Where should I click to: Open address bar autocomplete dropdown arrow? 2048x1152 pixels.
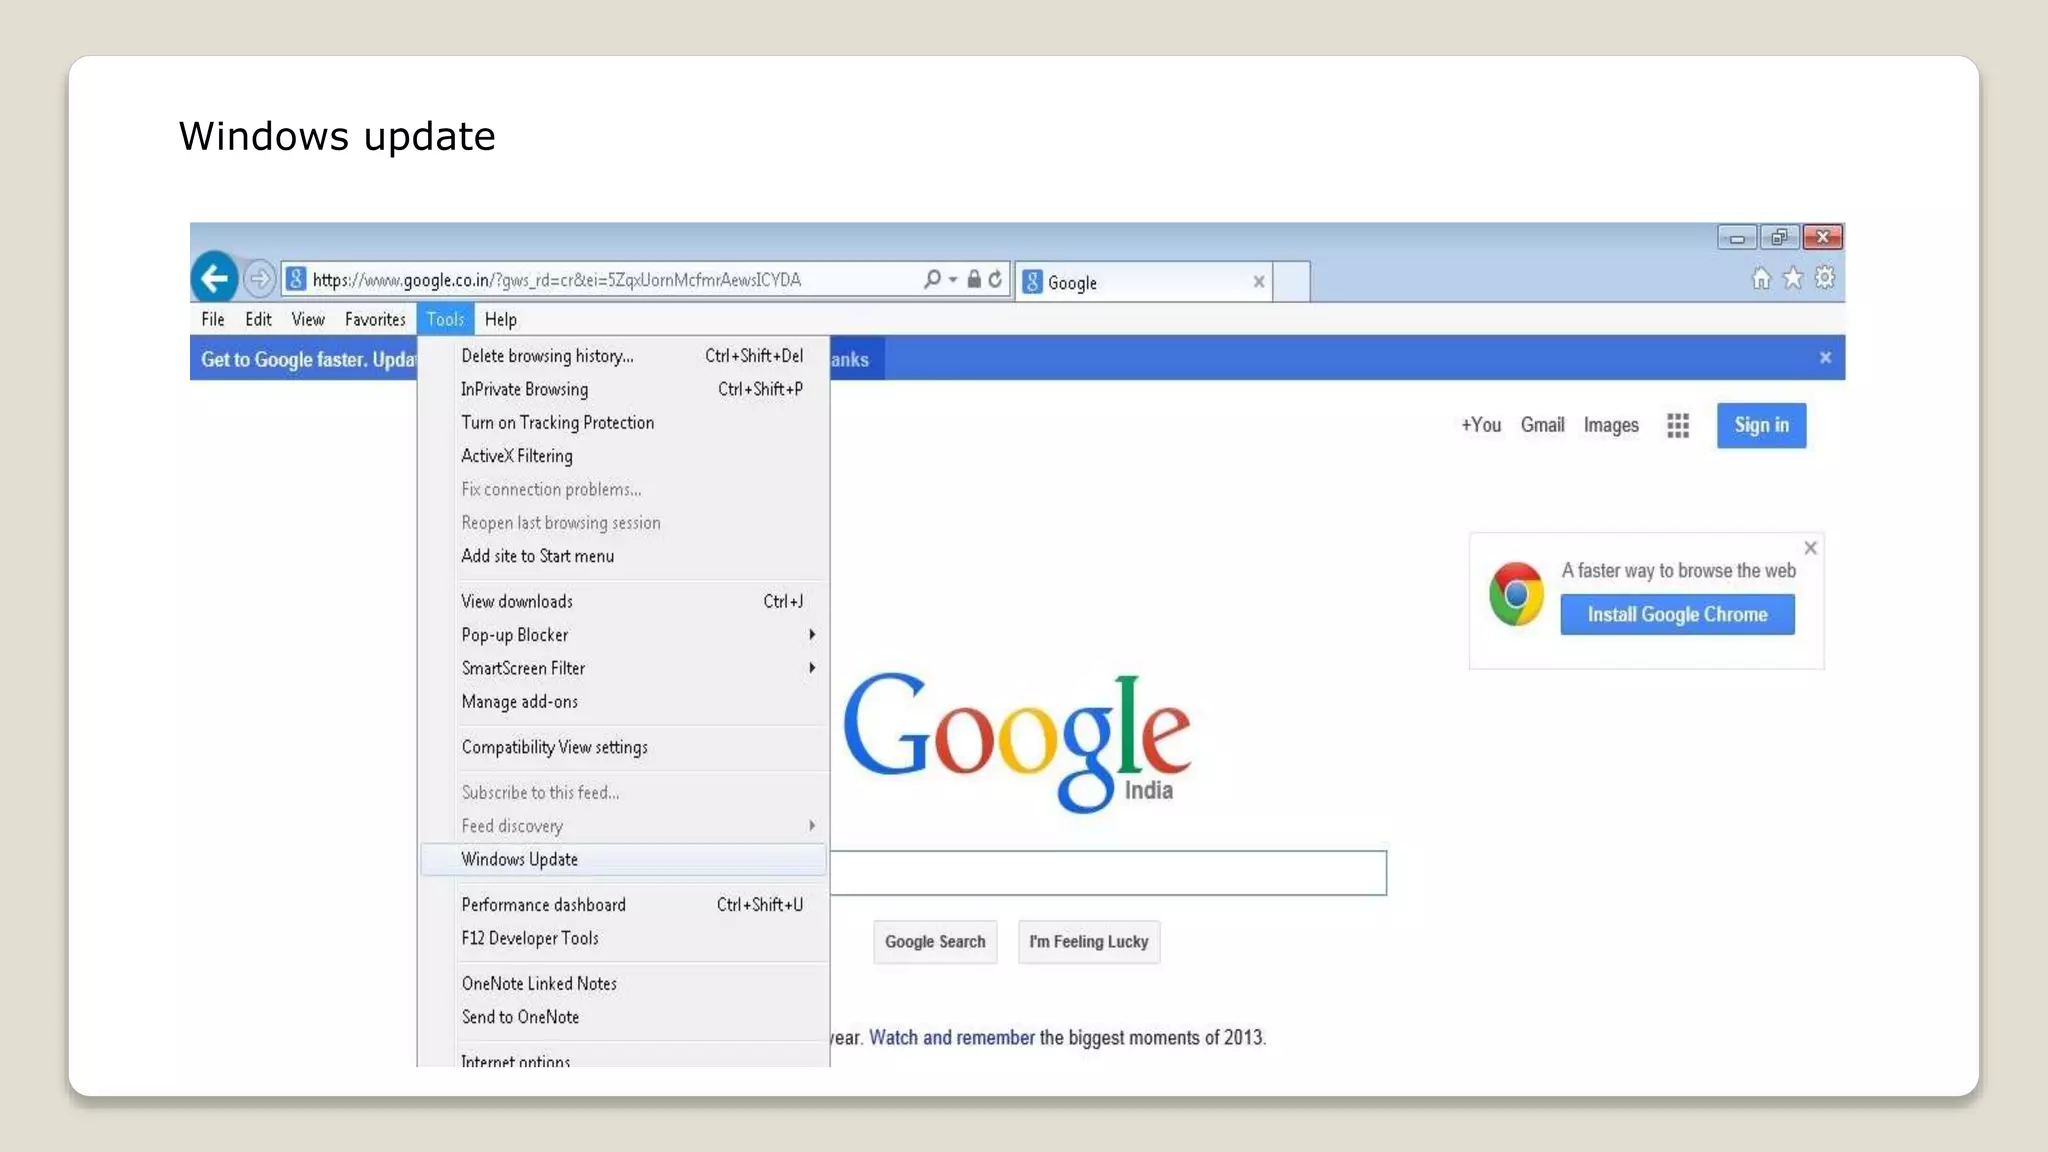[x=953, y=279]
